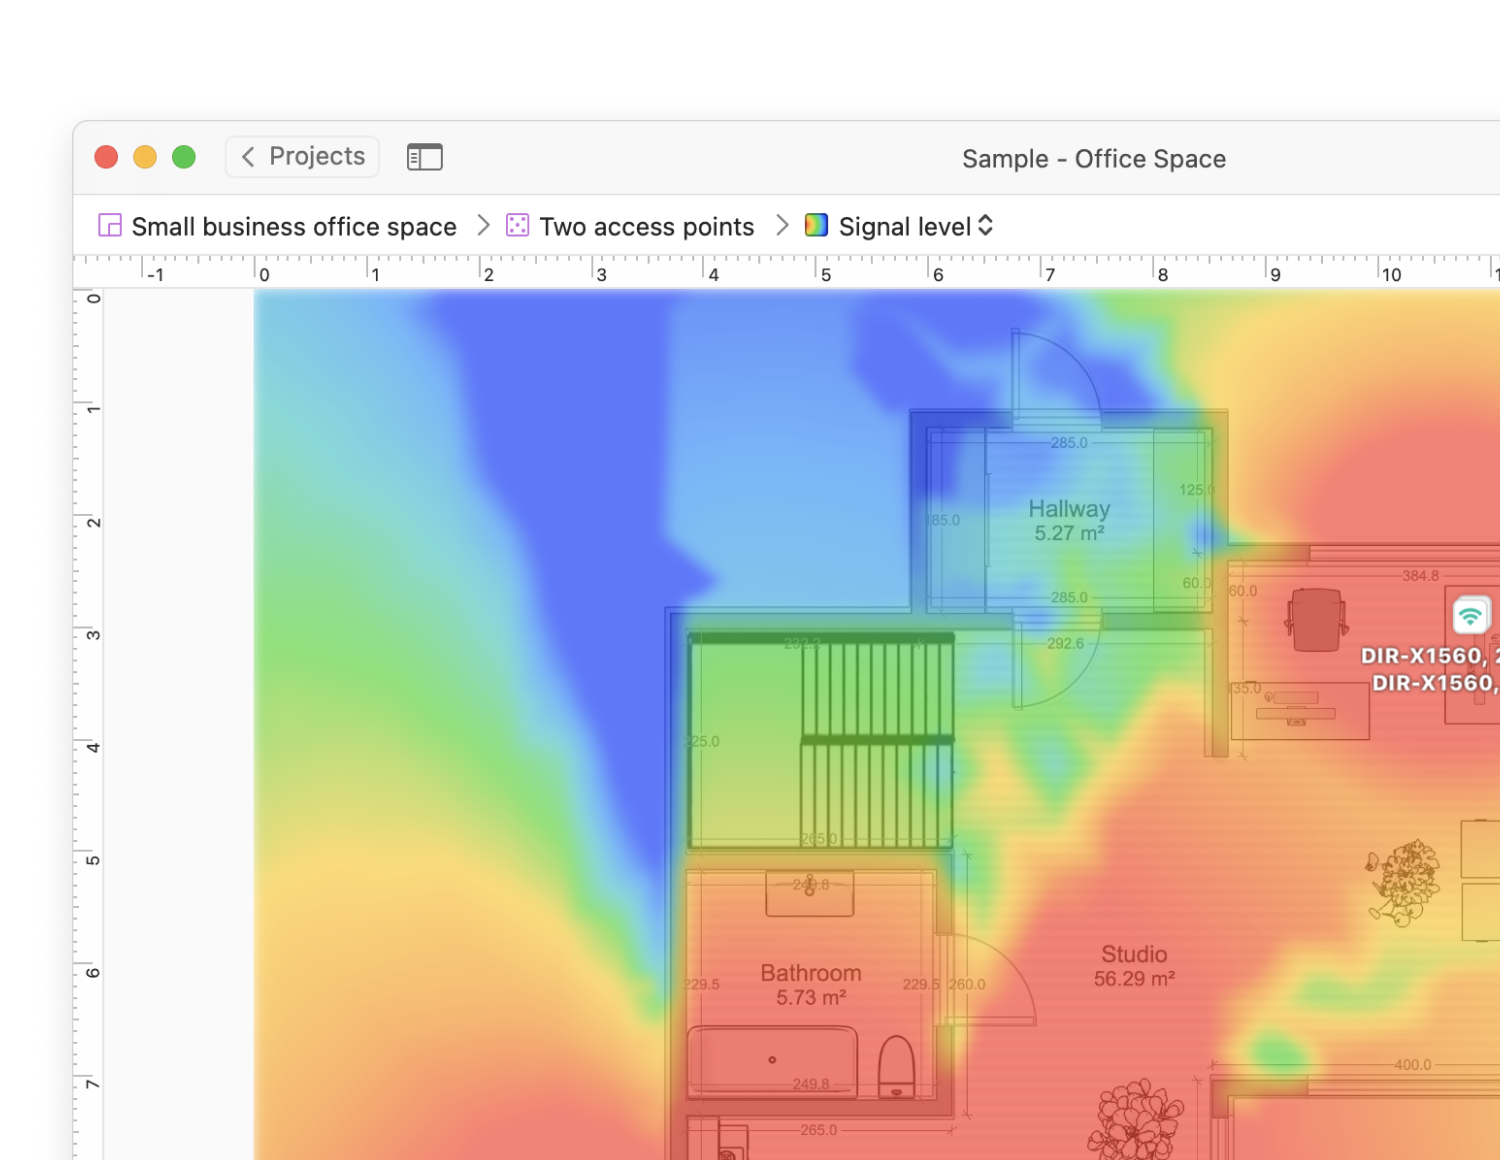Click the chevron after Small business office space

click(x=483, y=225)
